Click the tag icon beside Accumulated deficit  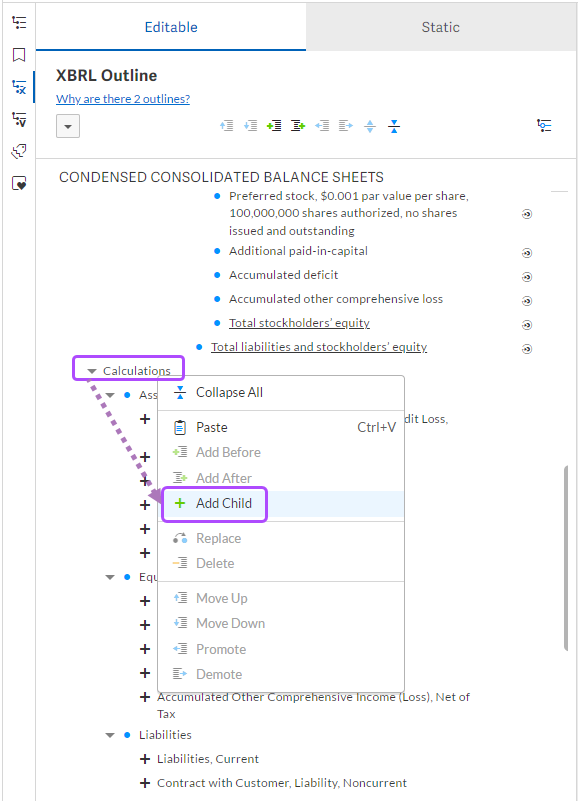pyautogui.click(x=527, y=277)
